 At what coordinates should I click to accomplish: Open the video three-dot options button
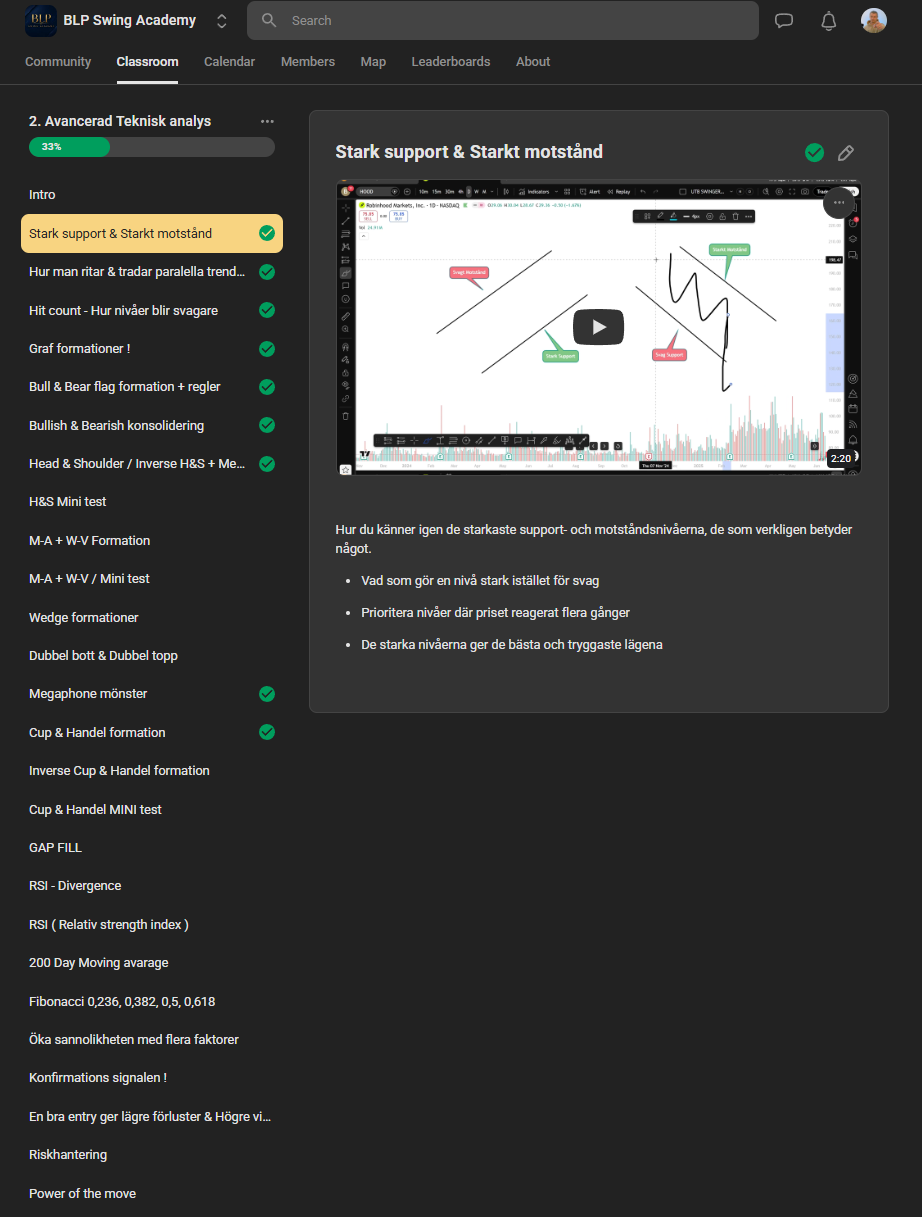839,202
